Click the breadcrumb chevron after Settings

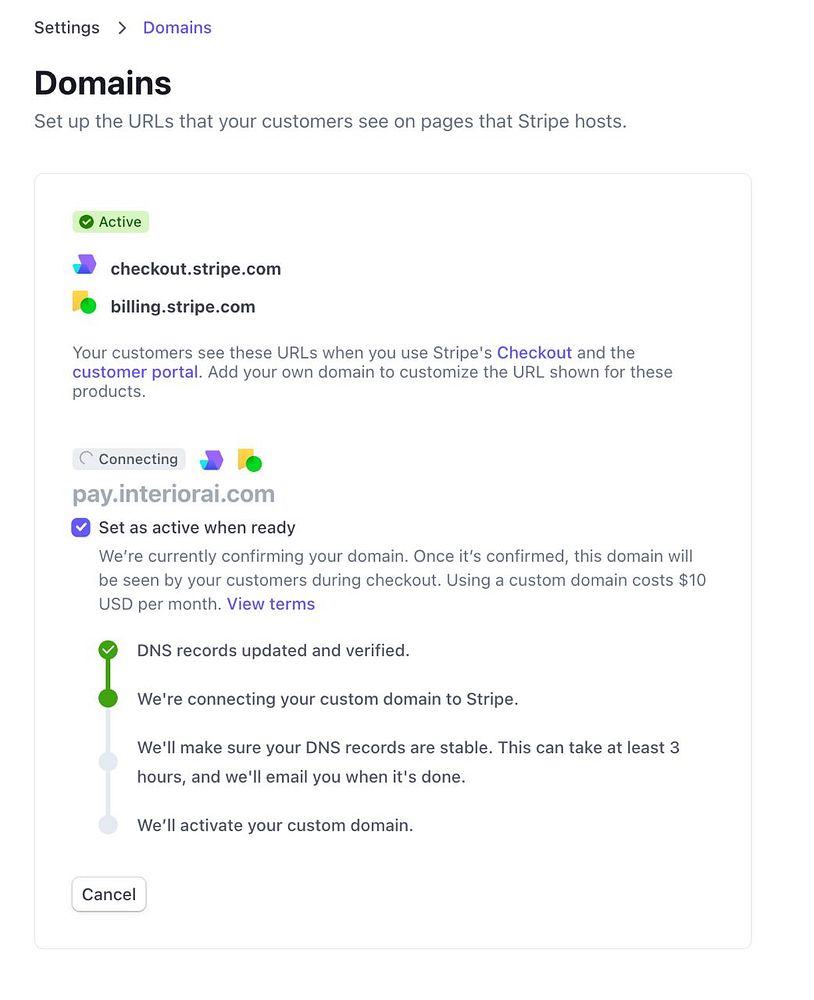(122, 28)
